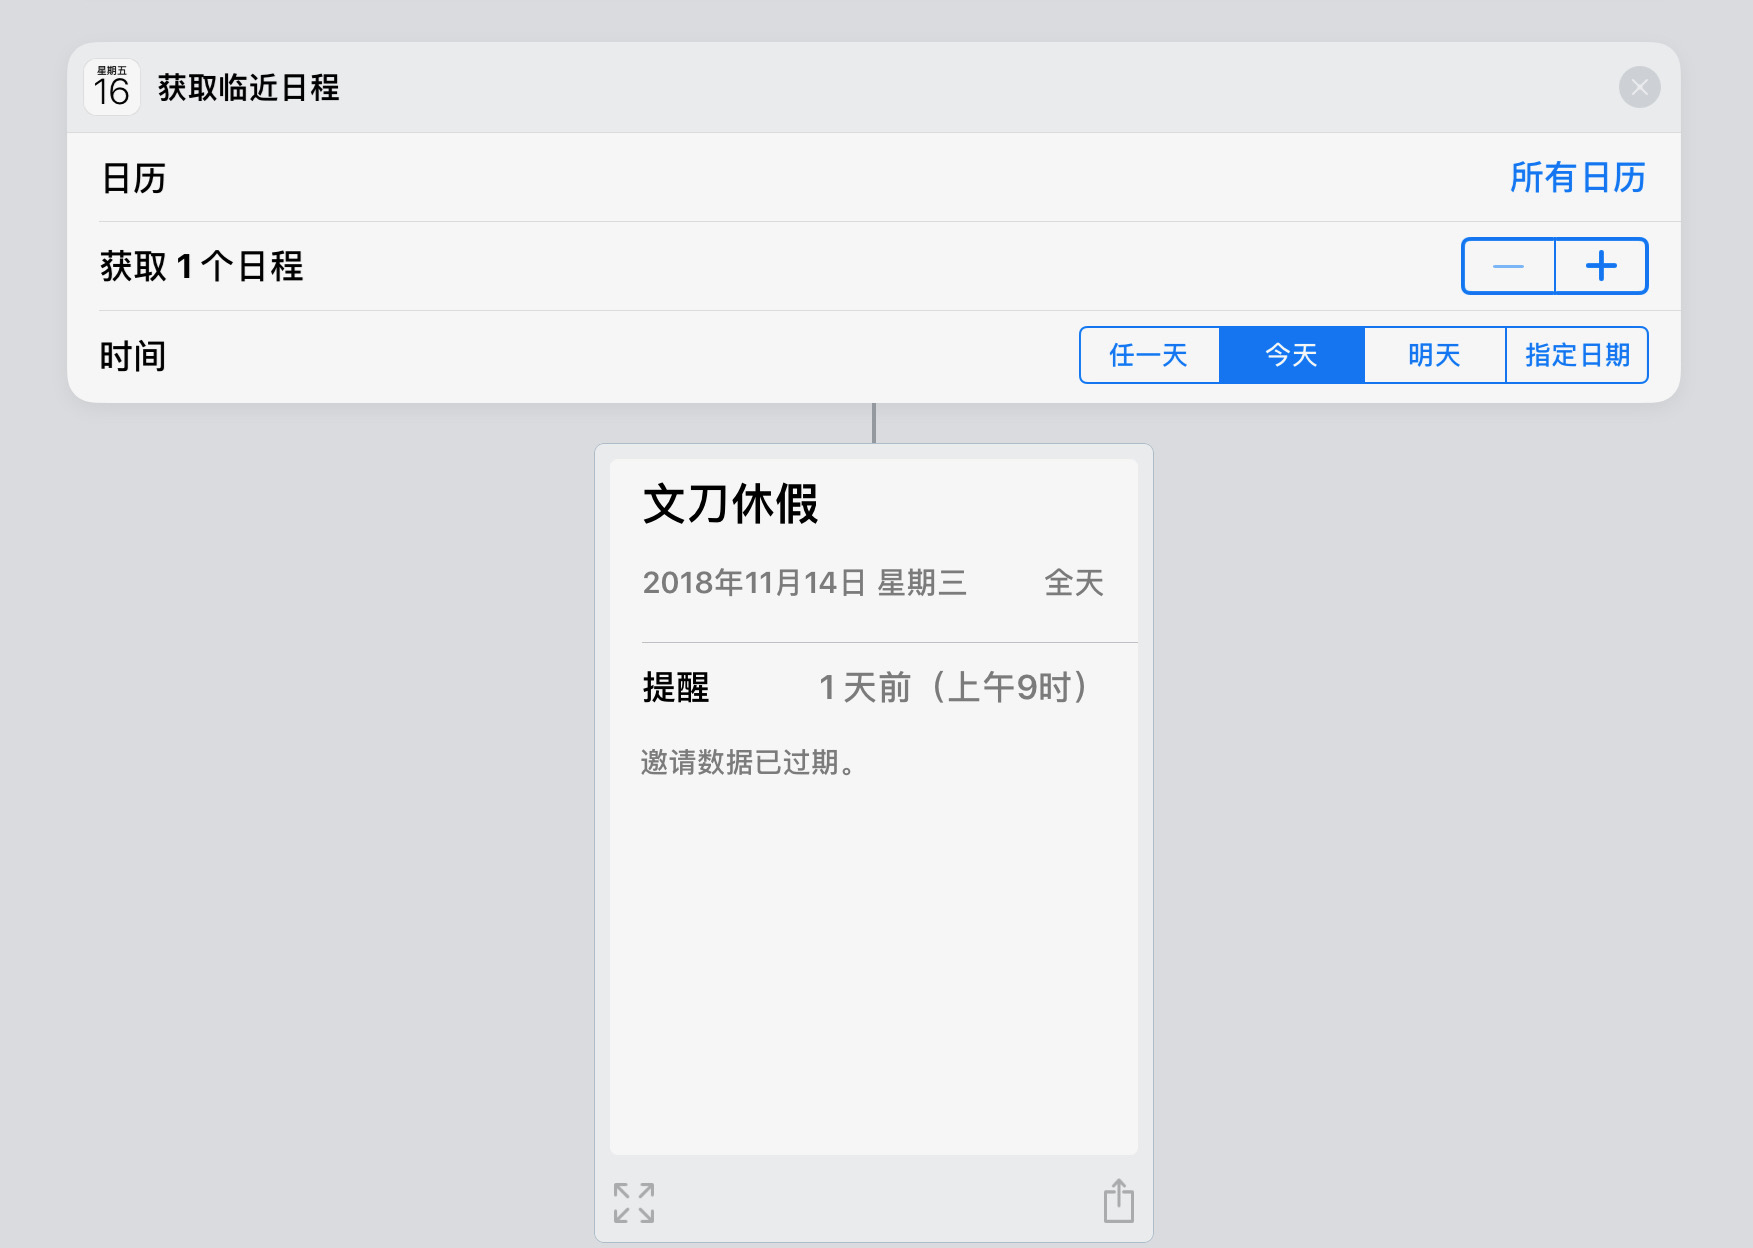The width and height of the screenshot is (1753, 1248).
Task: Dismiss the 获取临近日程 action with X
Action: [x=1639, y=88]
